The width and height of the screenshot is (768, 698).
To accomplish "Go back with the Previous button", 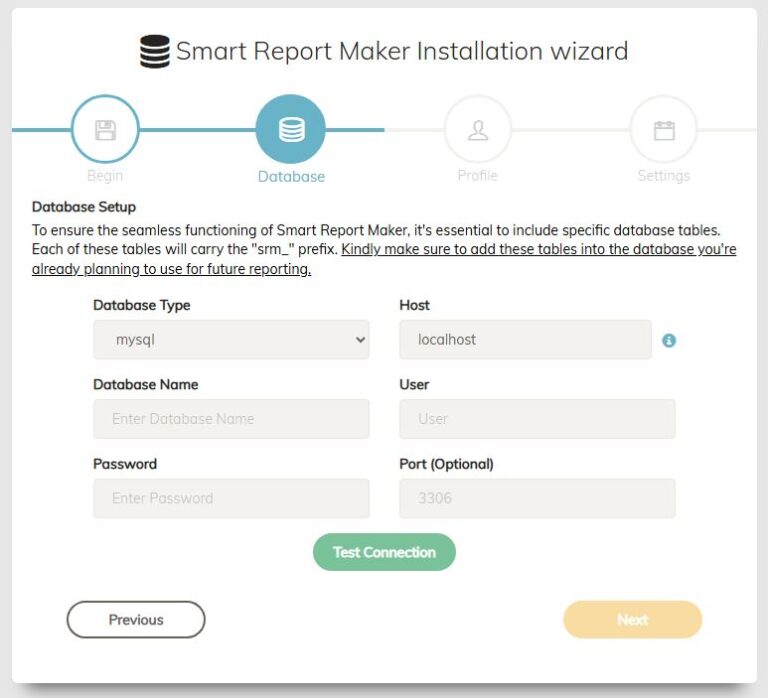I will (136, 620).
